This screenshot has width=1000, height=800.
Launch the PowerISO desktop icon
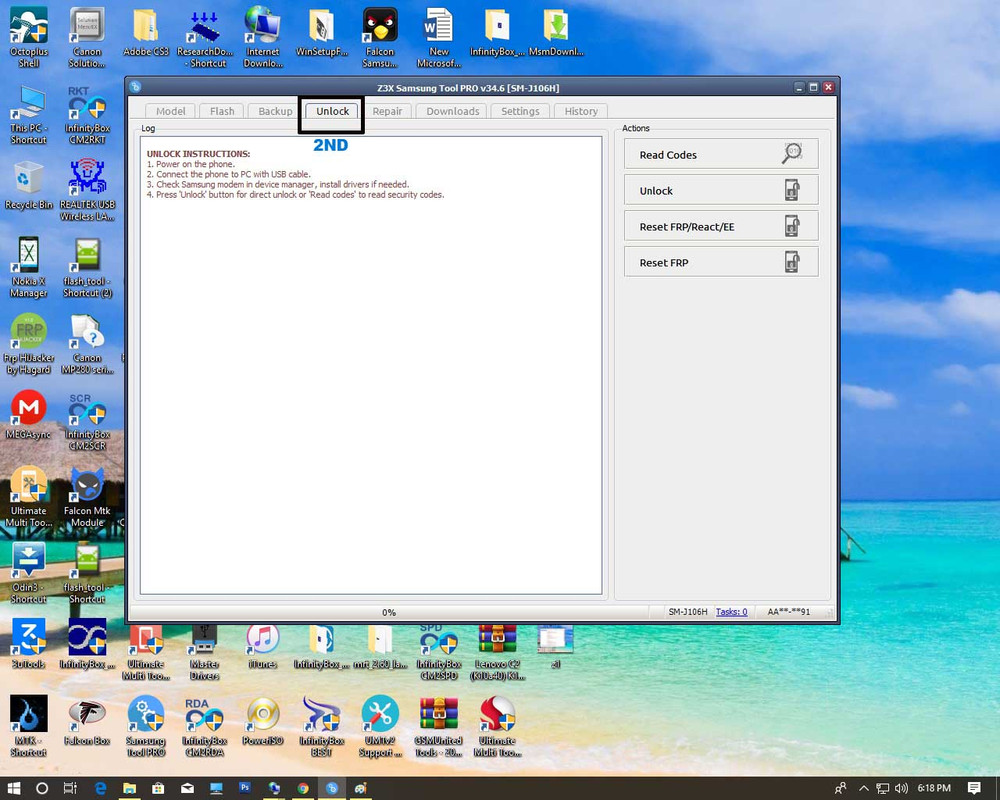(x=263, y=721)
